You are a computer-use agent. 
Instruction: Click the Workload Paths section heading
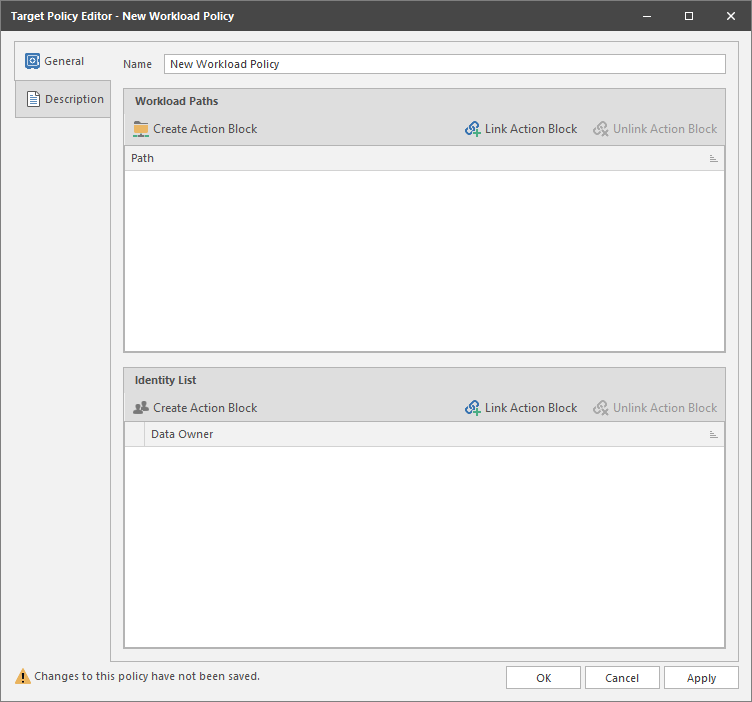176,101
